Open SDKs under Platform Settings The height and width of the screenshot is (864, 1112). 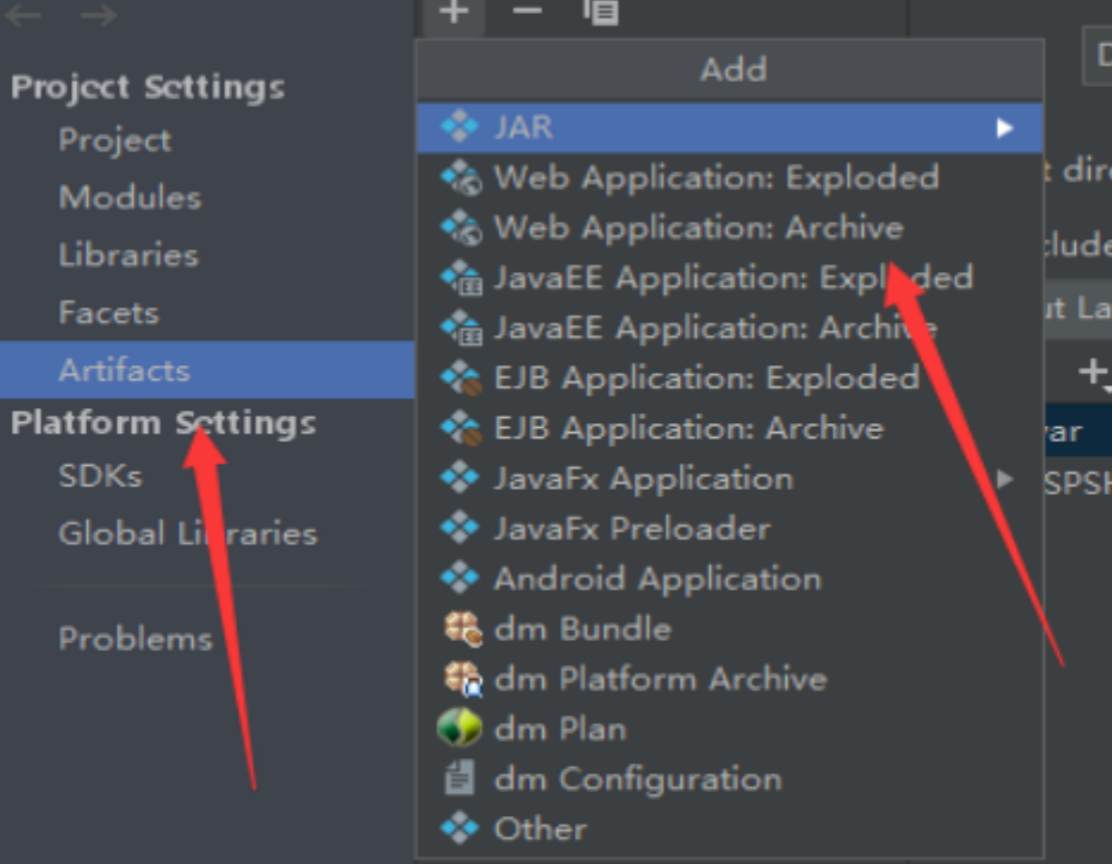101,476
